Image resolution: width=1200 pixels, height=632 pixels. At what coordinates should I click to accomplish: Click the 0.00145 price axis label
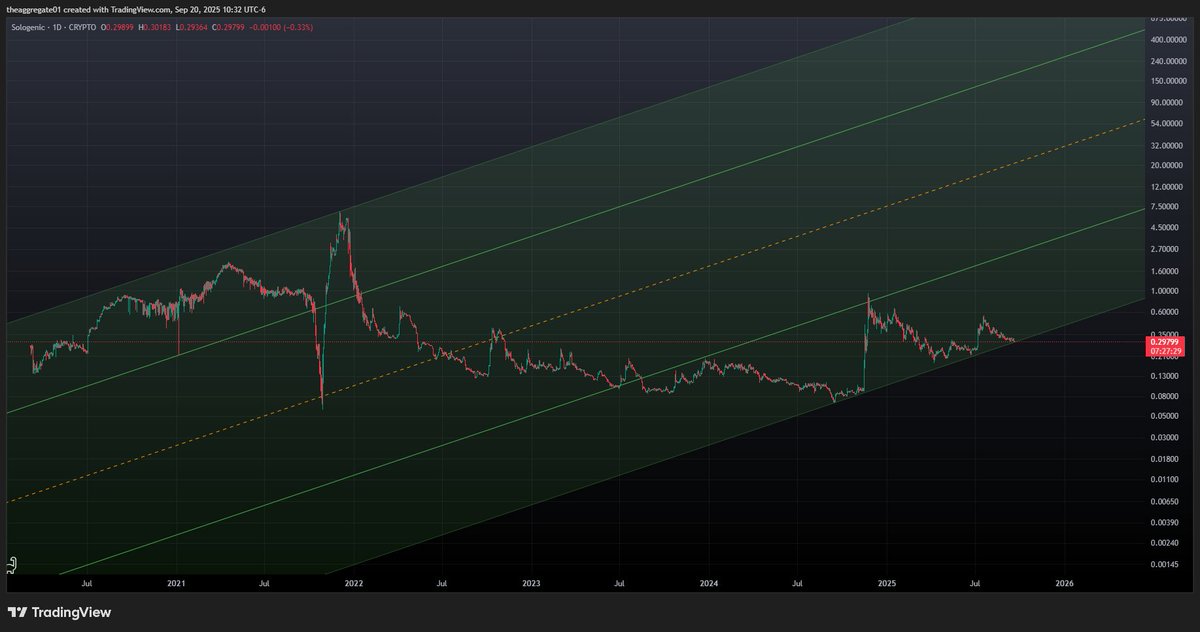click(x=1167, y=564)
